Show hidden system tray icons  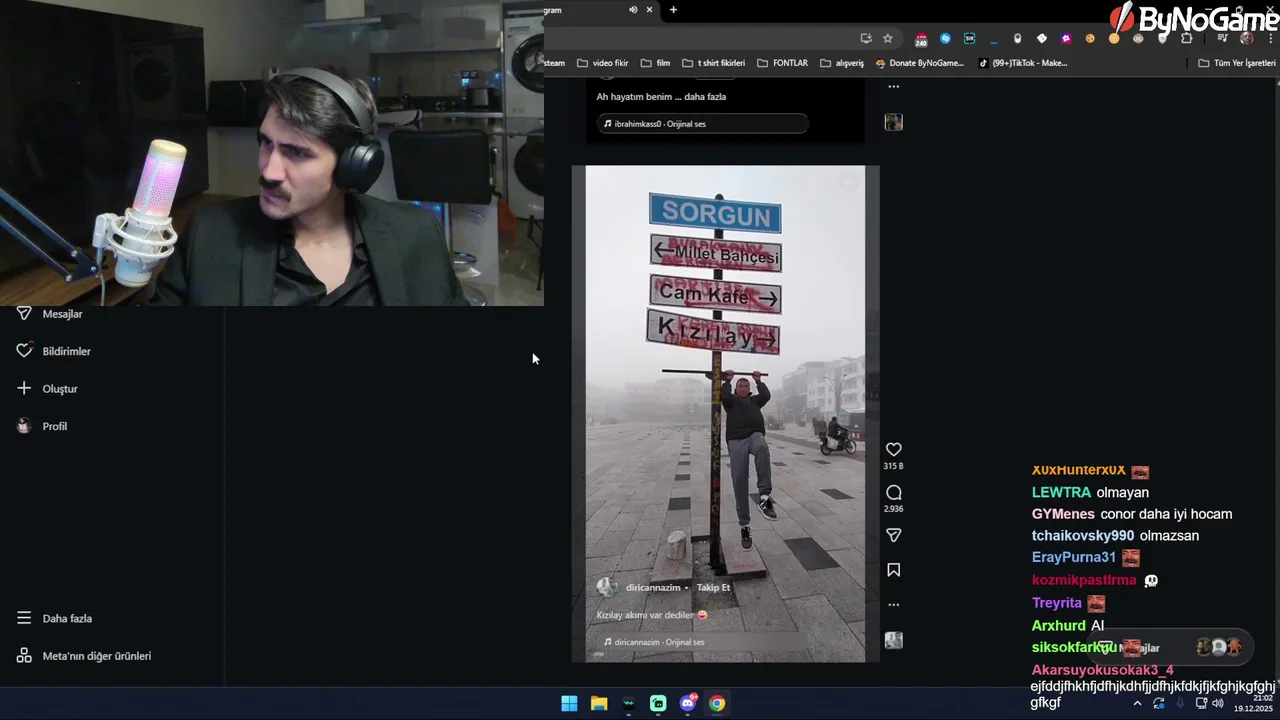pyautogui.click(x=1137, y=703)
